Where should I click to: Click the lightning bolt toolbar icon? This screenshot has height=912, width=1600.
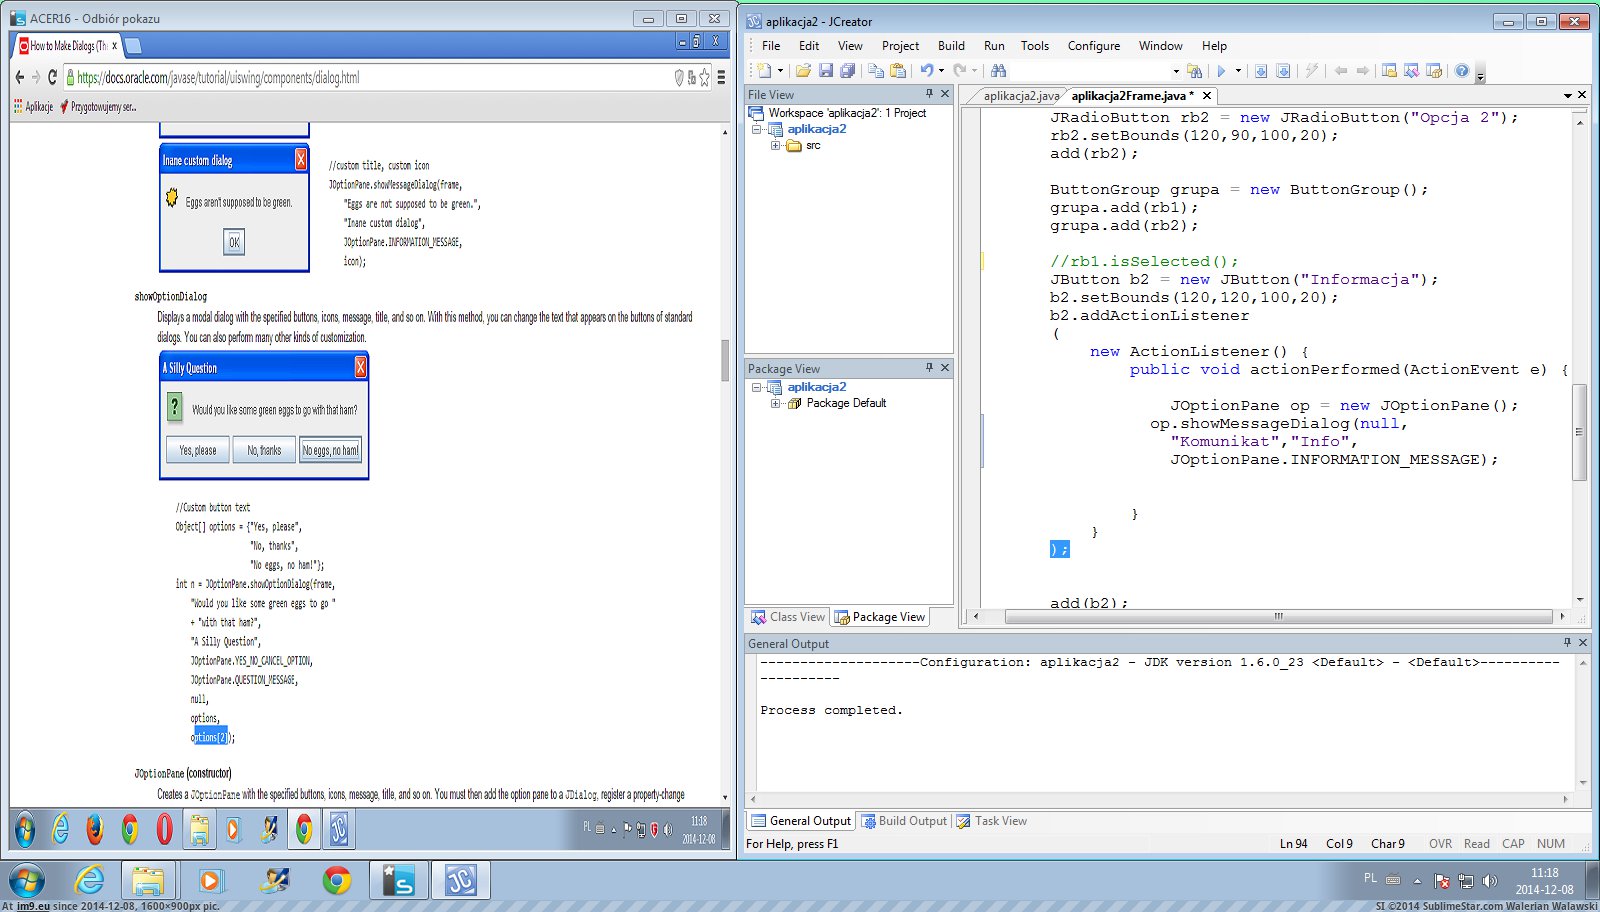[x=1312, y=70]
